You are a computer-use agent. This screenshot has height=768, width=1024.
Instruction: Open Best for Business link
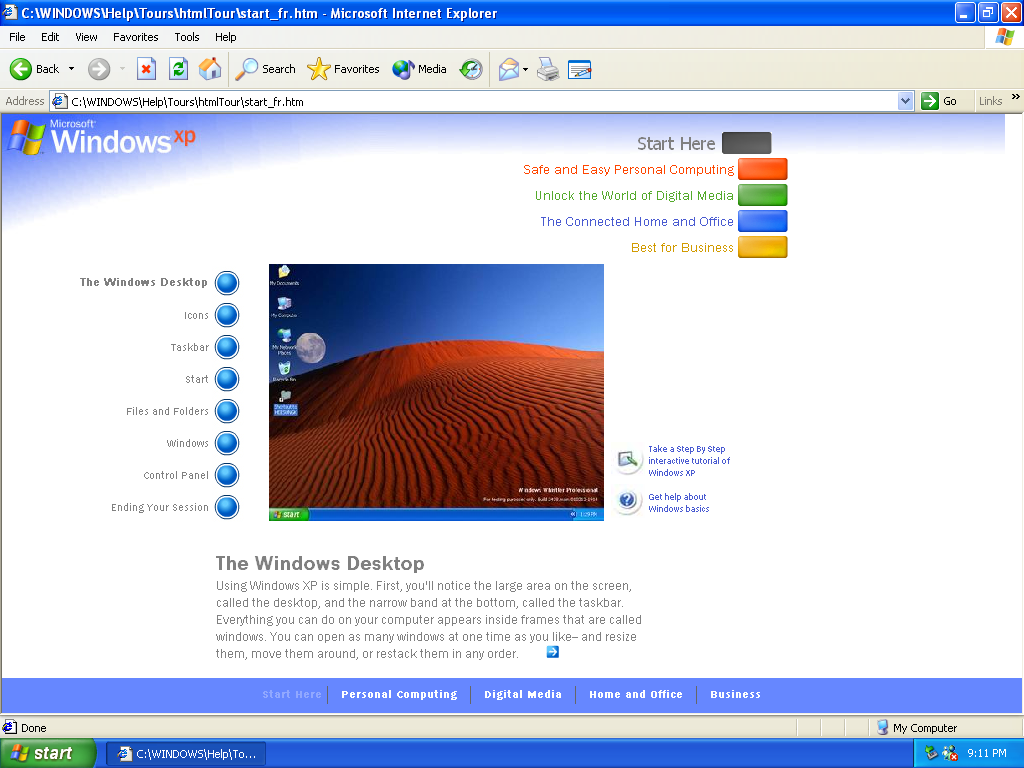[682, 248]
